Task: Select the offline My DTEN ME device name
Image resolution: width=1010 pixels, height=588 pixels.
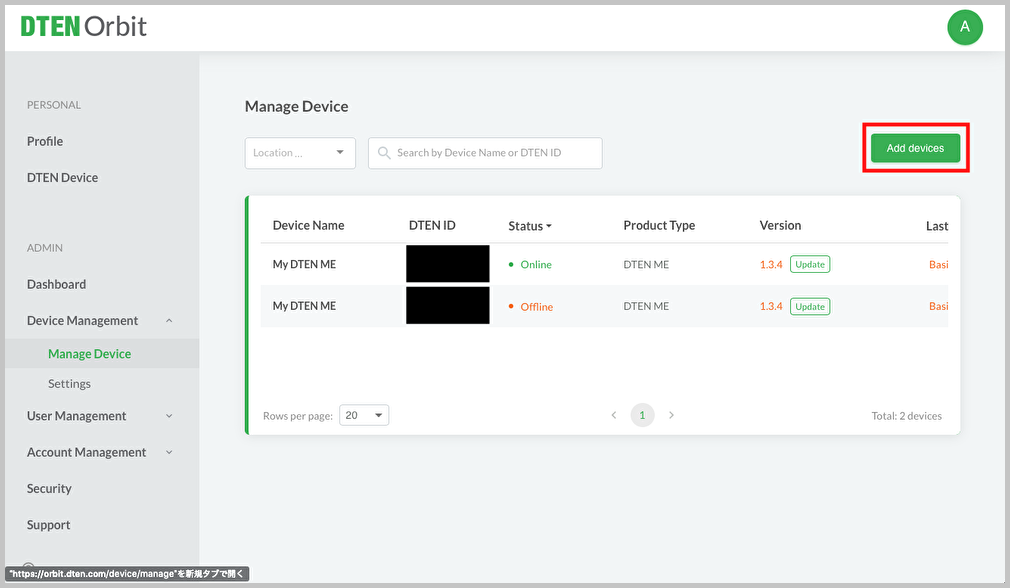Action: [304, 306]
